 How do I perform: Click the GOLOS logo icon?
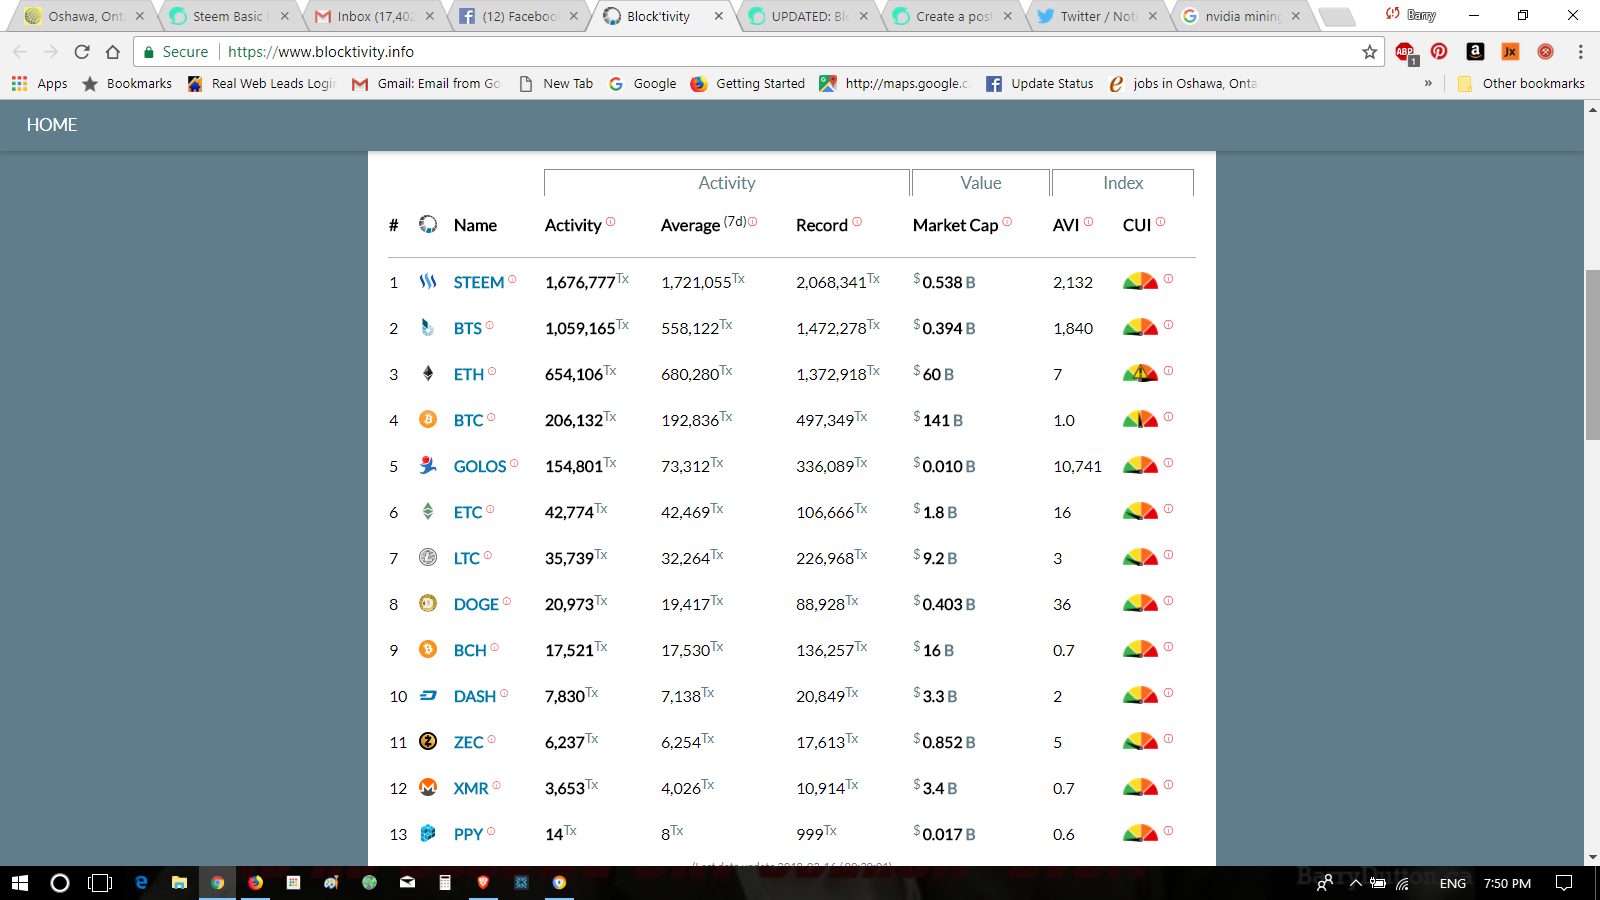(x=428, y=465)
